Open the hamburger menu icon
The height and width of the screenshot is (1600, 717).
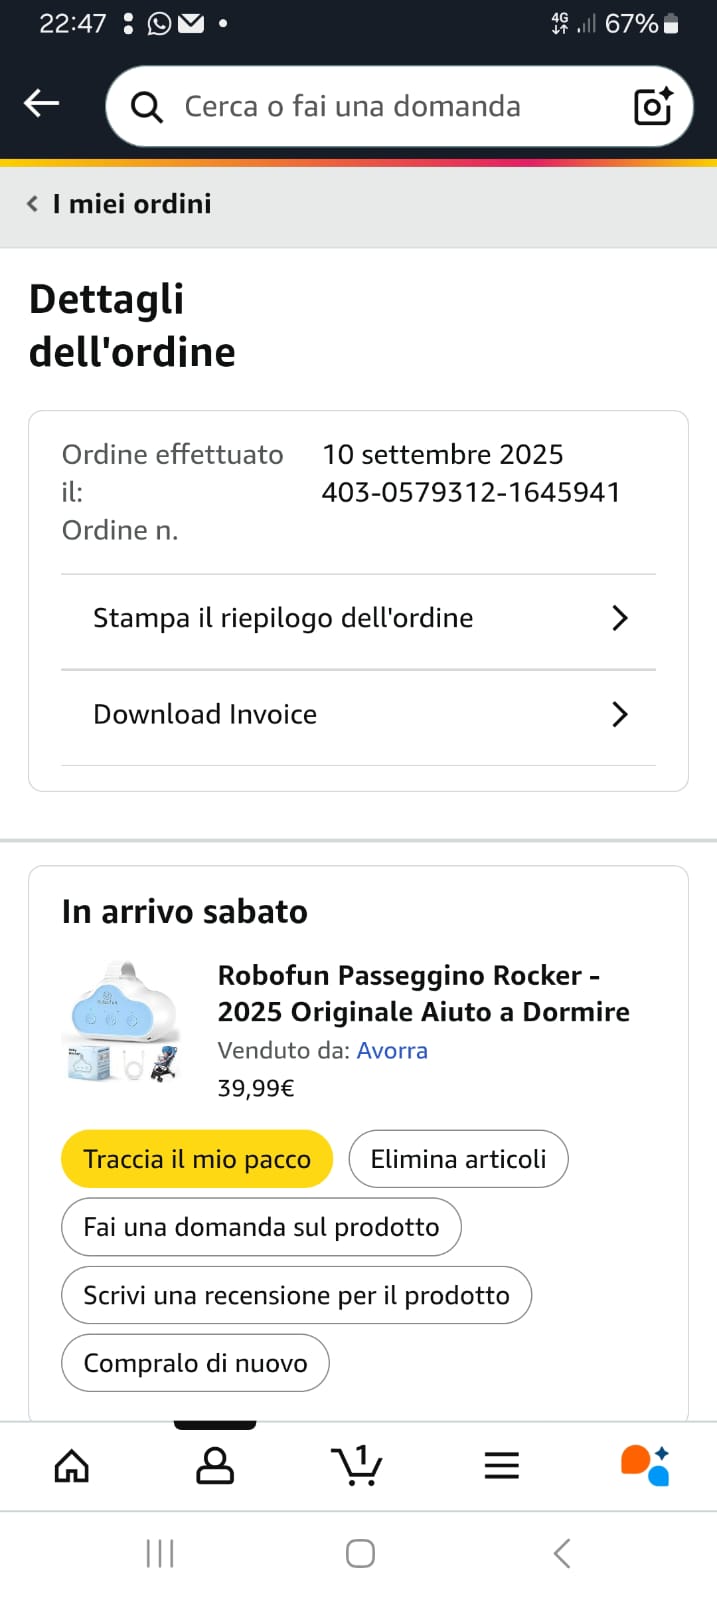coord(501,1466)
